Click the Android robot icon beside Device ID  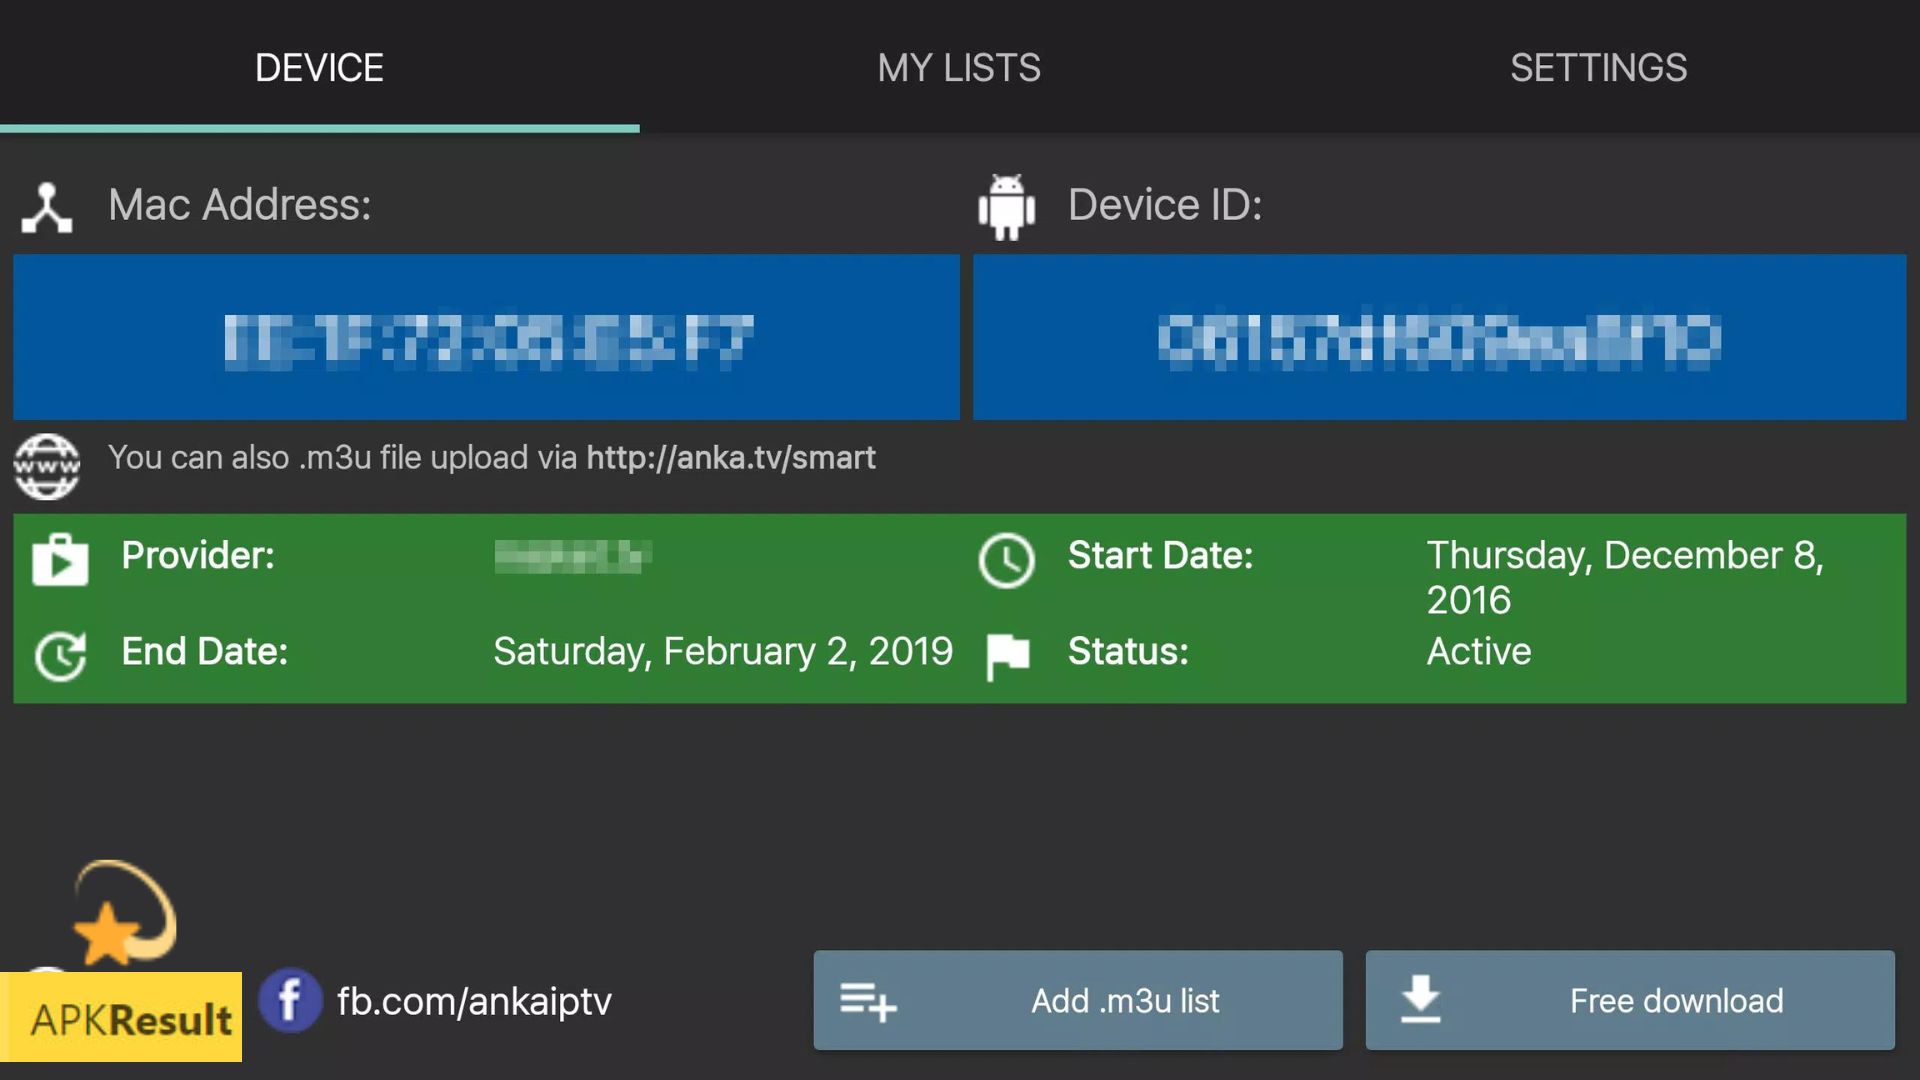[1006, 207]
